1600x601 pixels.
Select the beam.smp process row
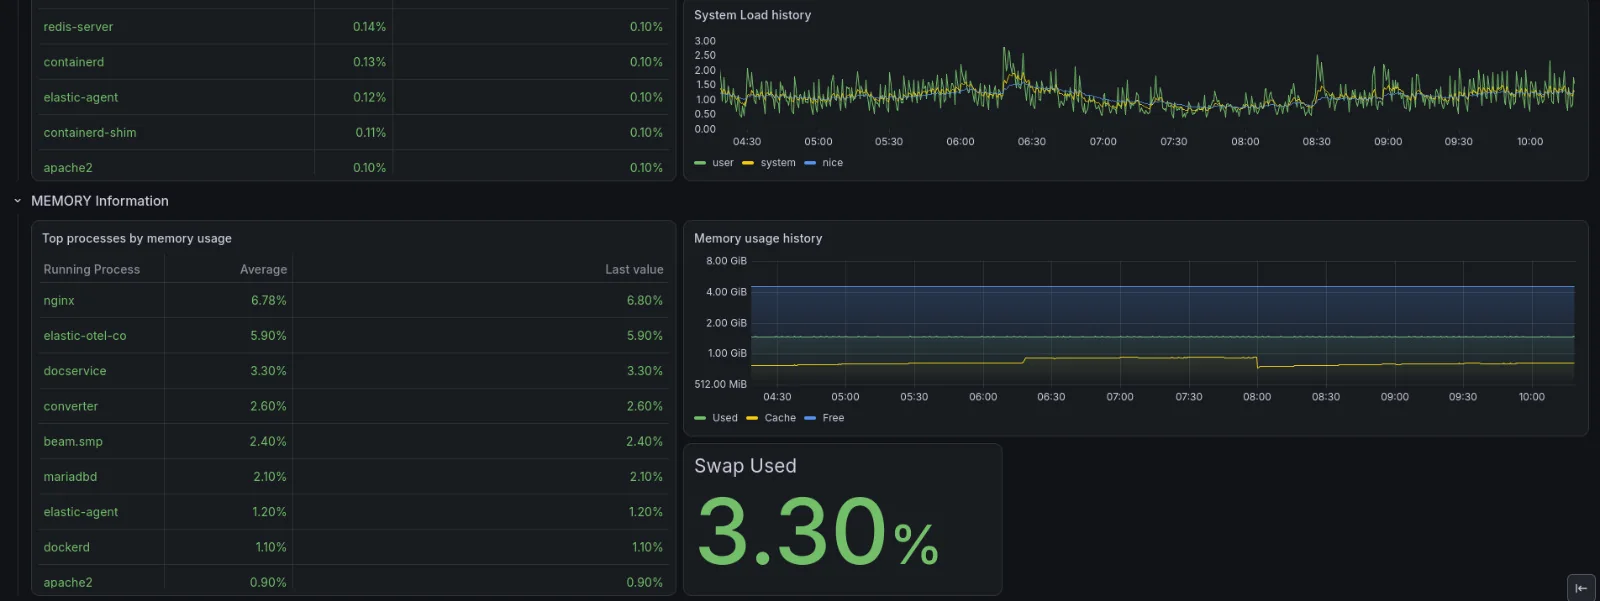pos(354,441)
